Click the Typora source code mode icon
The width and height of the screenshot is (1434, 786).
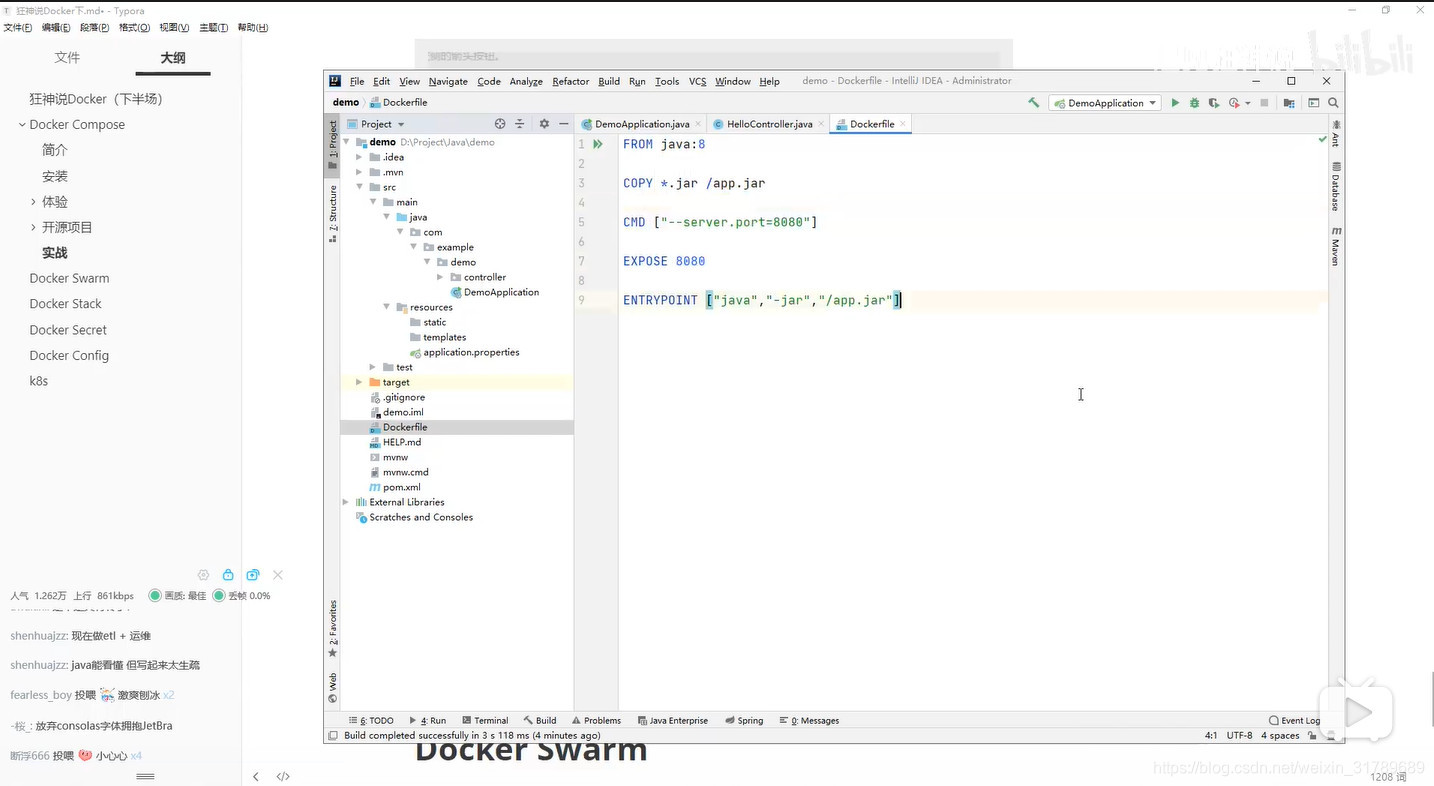click(283, 776)
